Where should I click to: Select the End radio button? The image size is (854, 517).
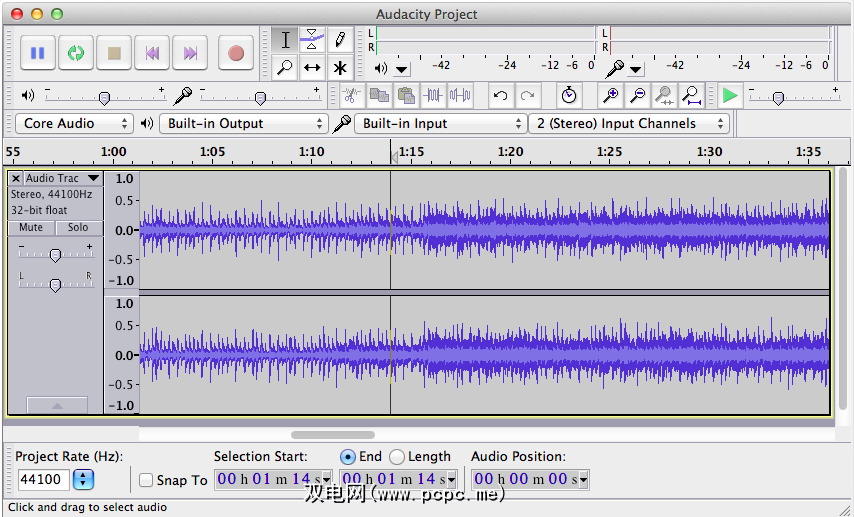tap(348, 457)
